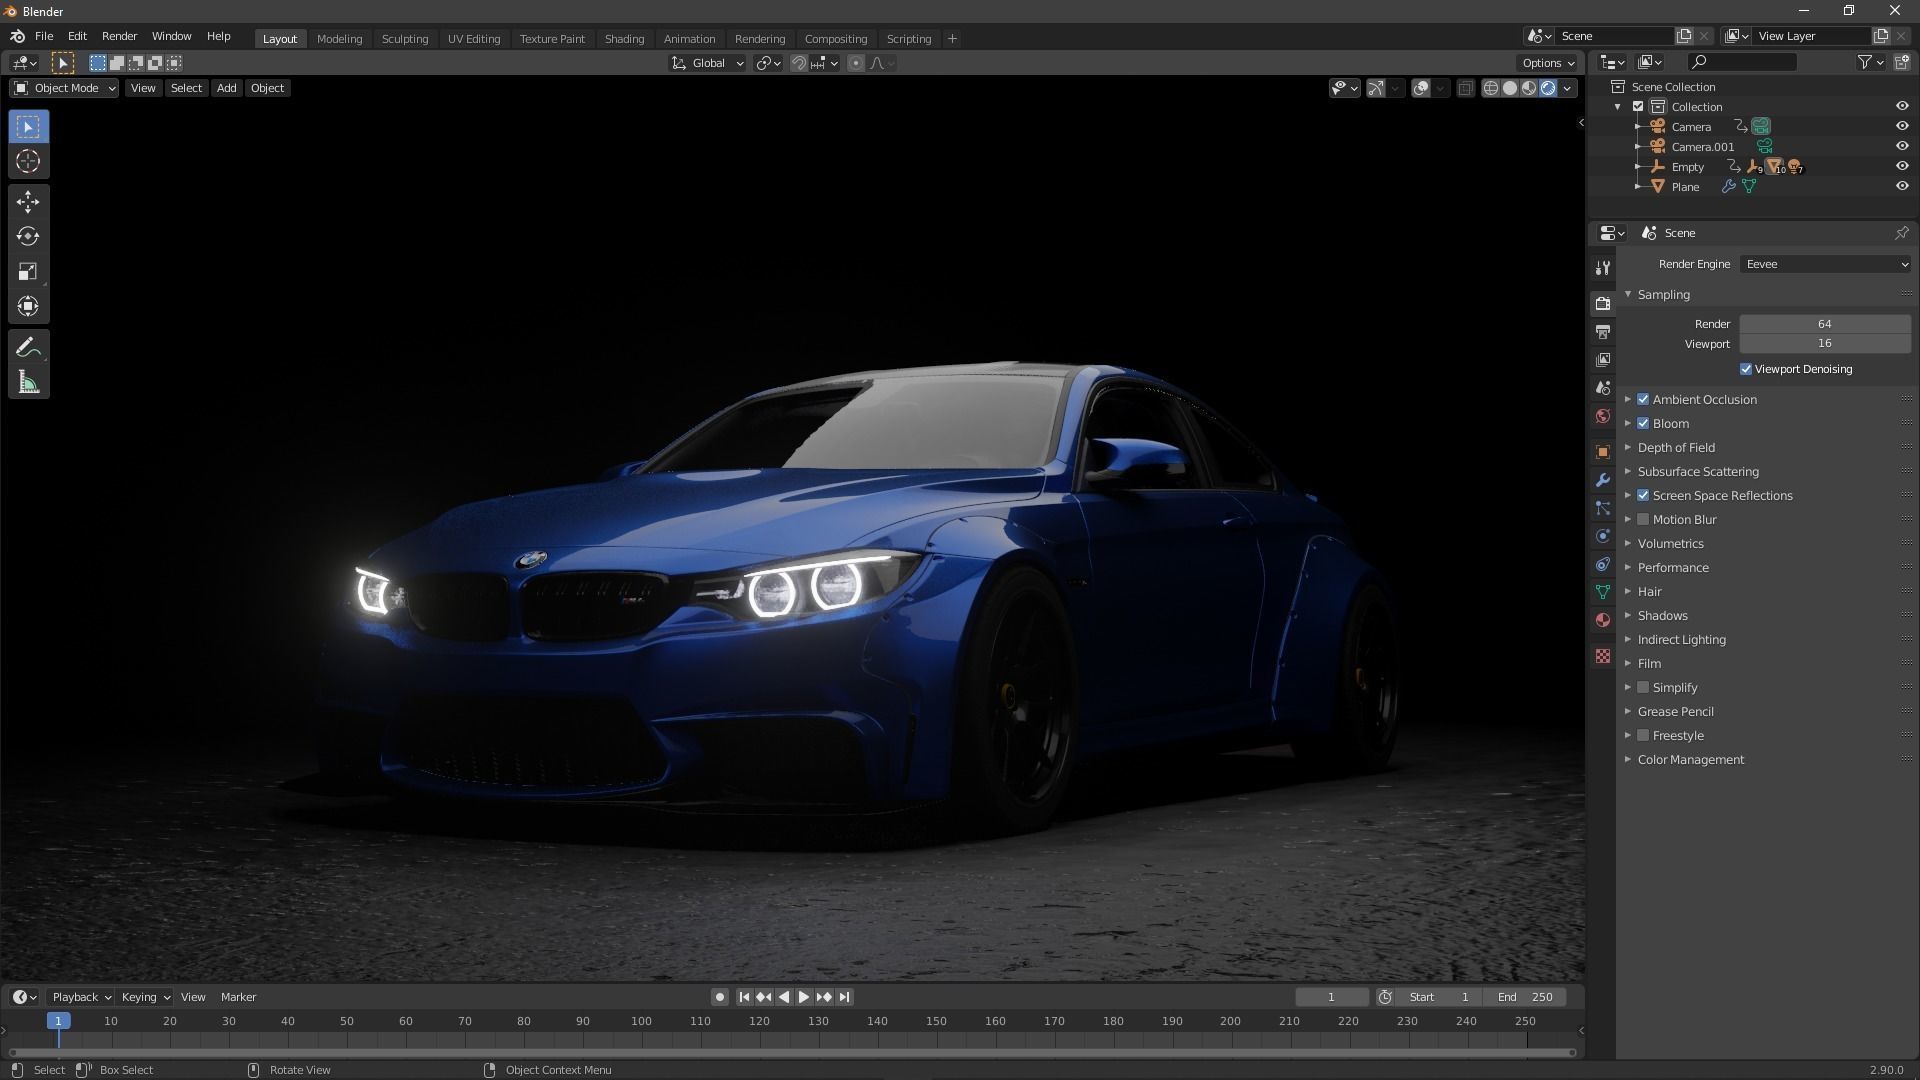
Task: Hide the Camera object in outliner
Action: (1902, 127)
